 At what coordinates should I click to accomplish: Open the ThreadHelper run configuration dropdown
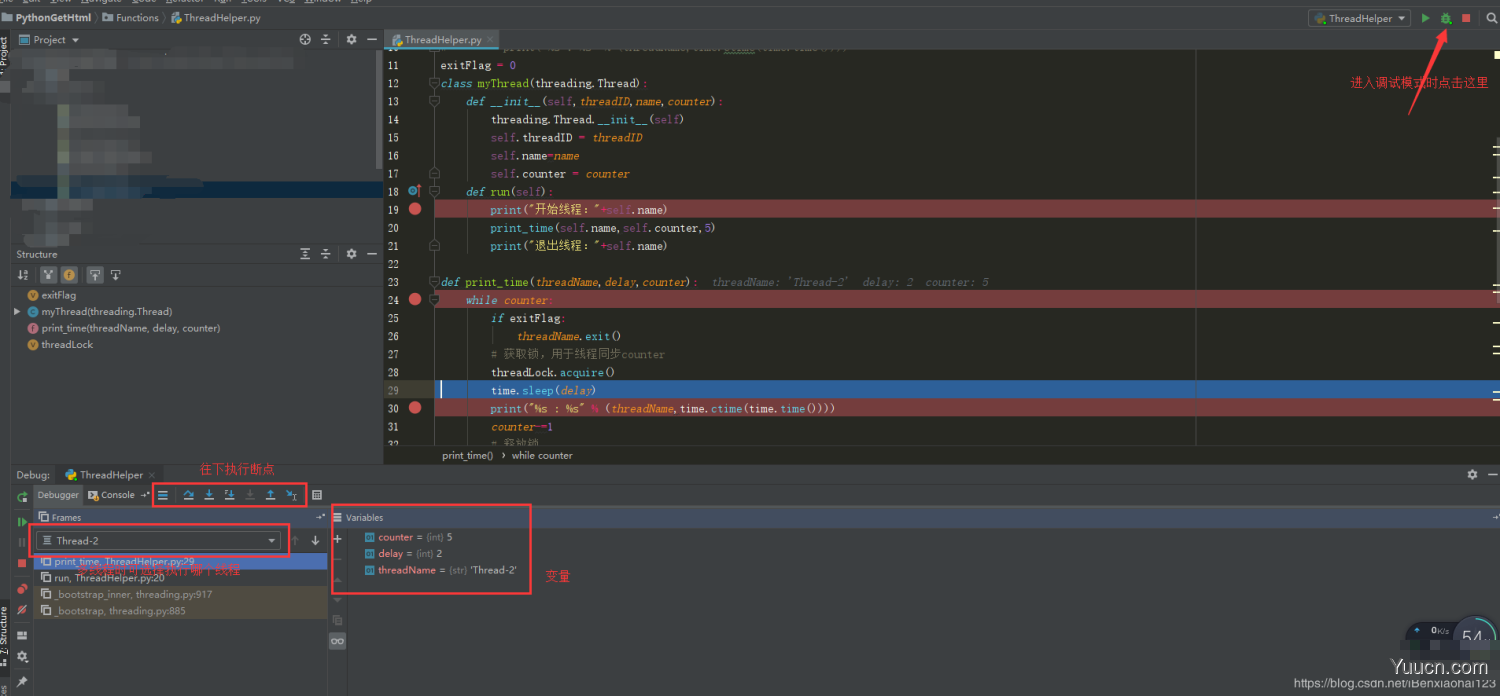pyautogui.click(x=1359, y=18)
